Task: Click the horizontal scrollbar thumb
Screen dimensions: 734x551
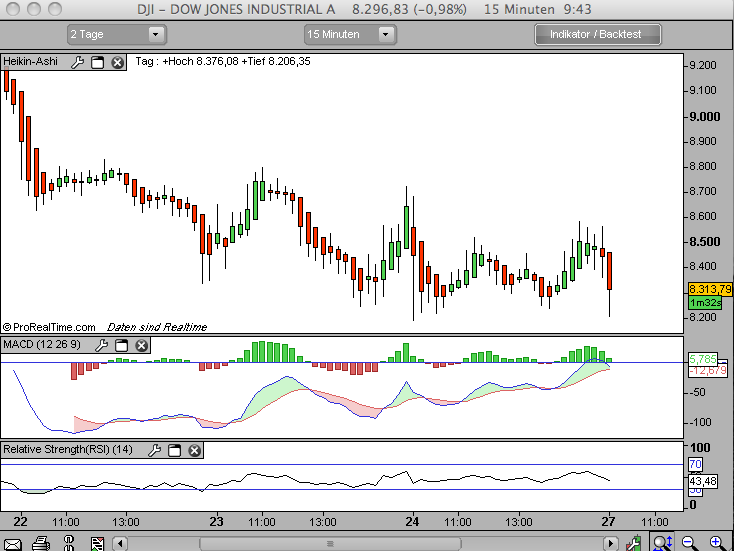Action: coord(330,544)
